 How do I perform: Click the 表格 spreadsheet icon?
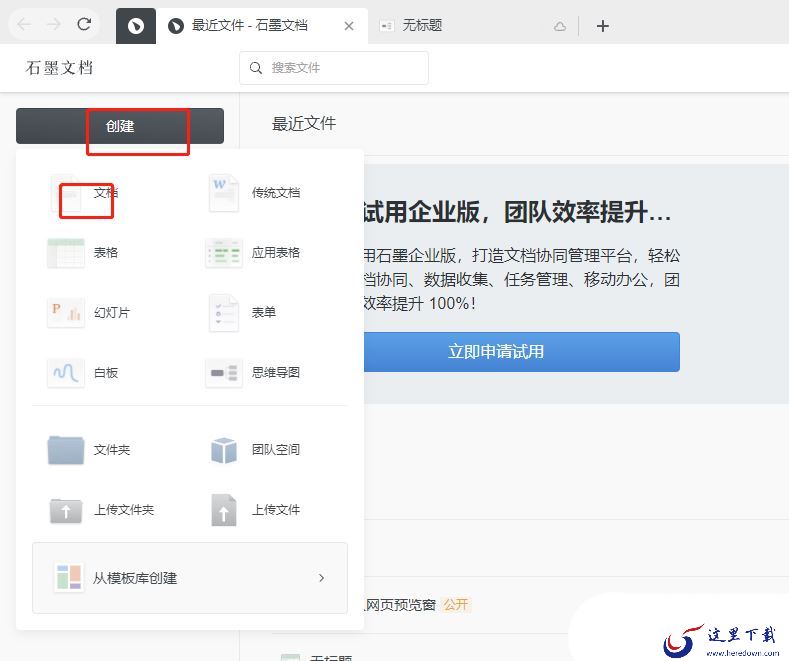66,253
